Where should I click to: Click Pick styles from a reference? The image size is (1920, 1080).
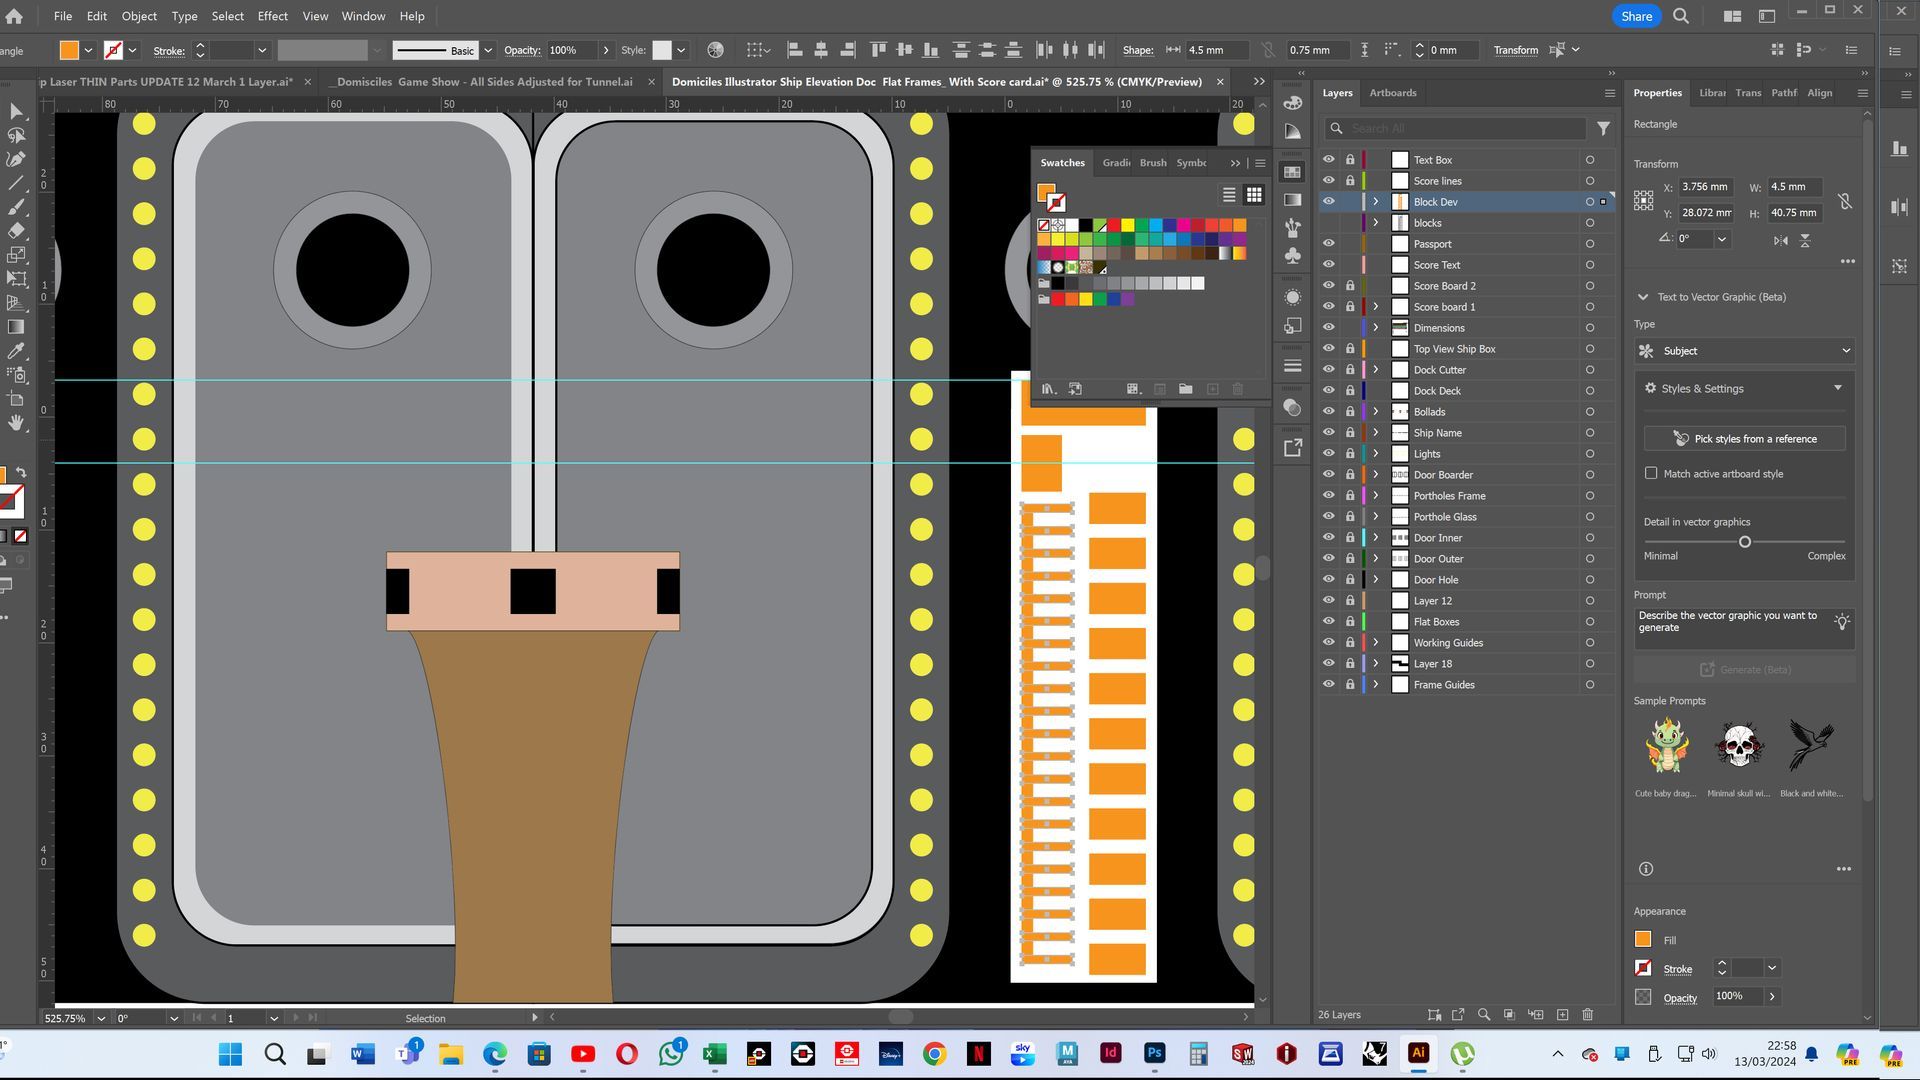tap(1744, 438)
